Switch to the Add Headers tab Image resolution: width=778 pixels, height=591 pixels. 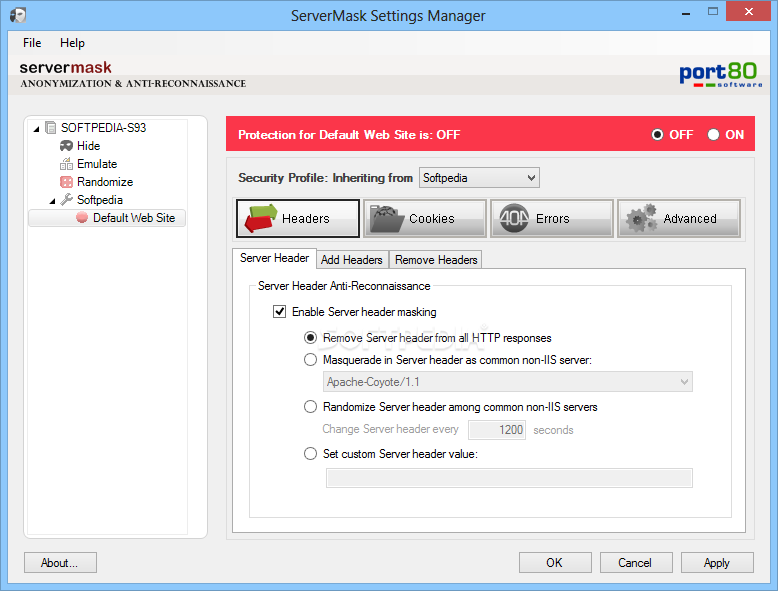pos(352,260)
